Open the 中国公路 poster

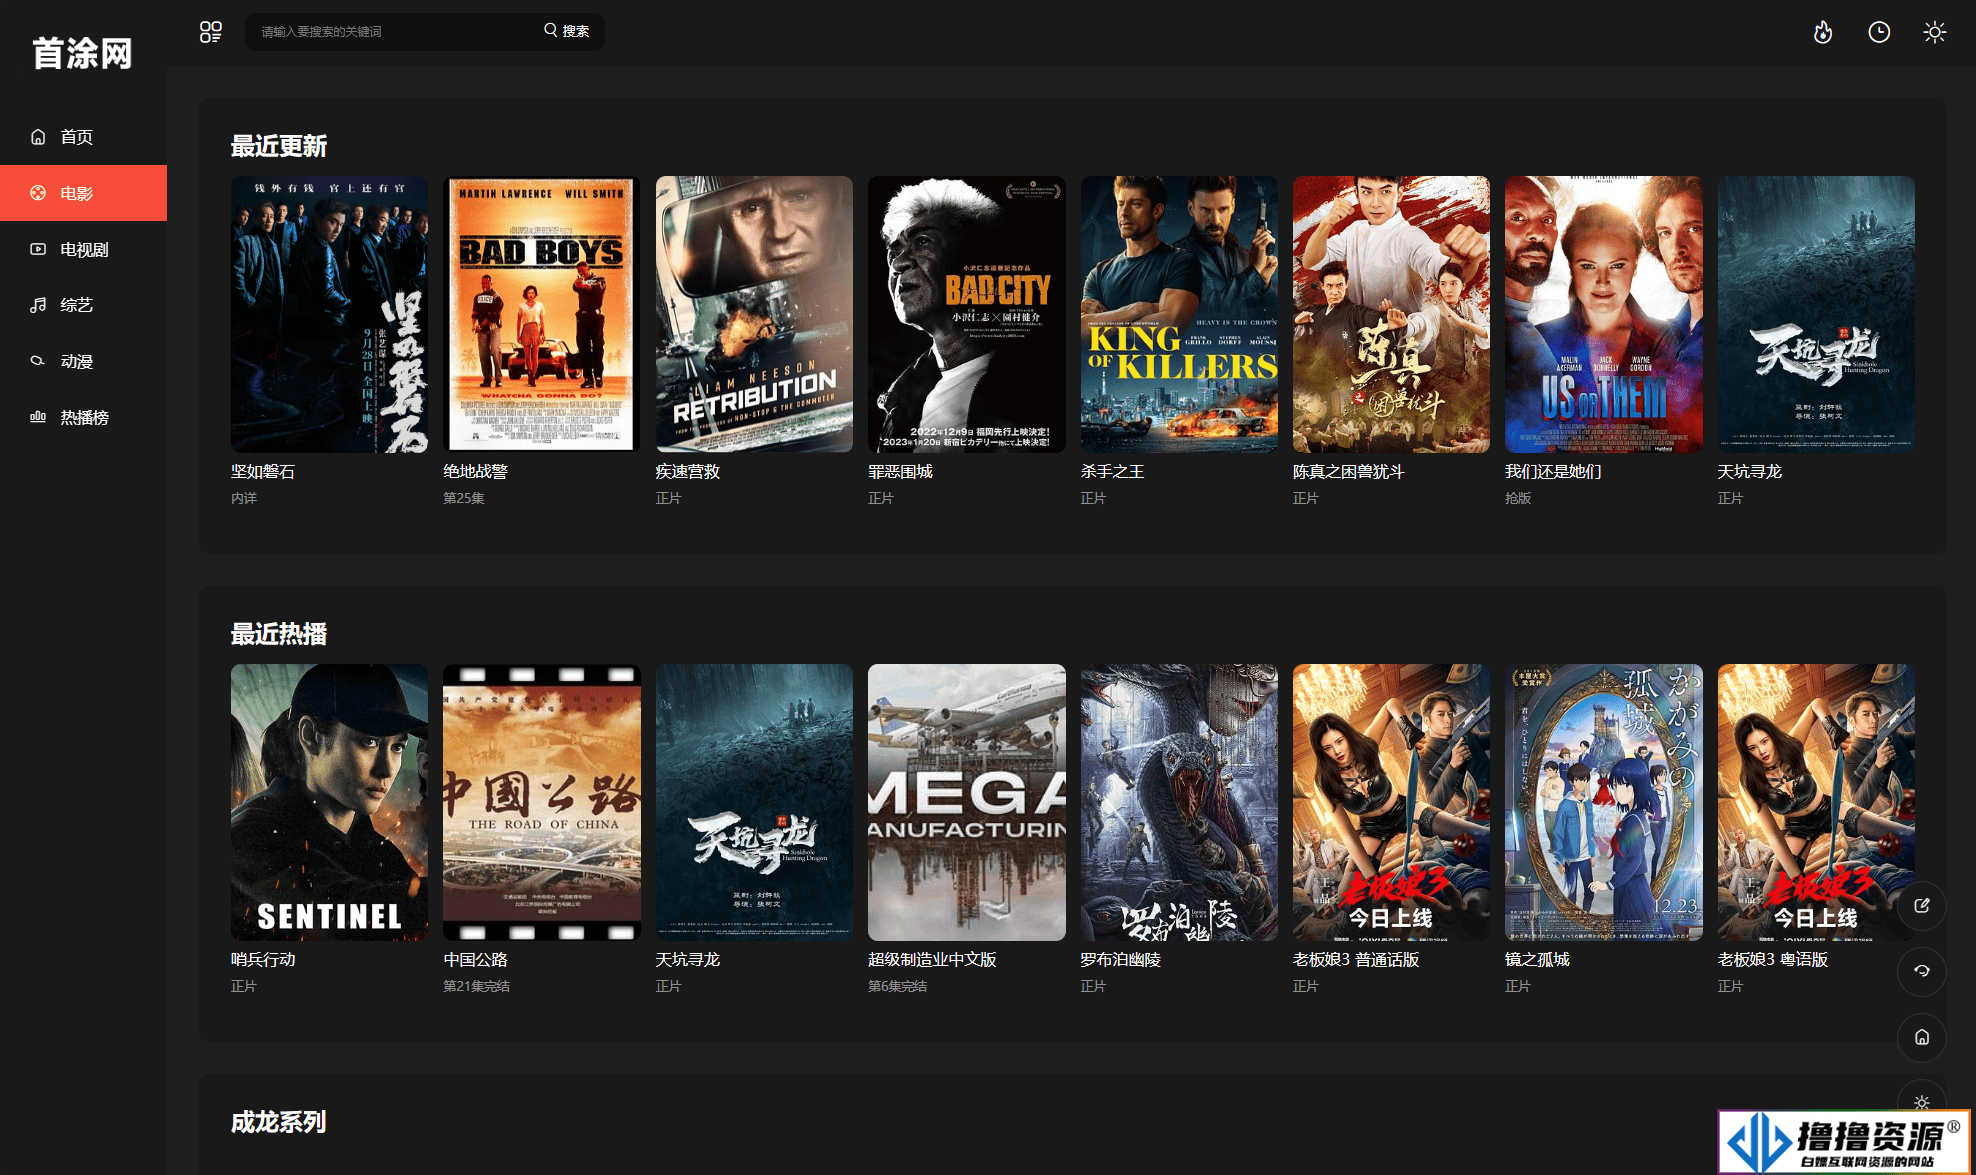click(542, 803)
